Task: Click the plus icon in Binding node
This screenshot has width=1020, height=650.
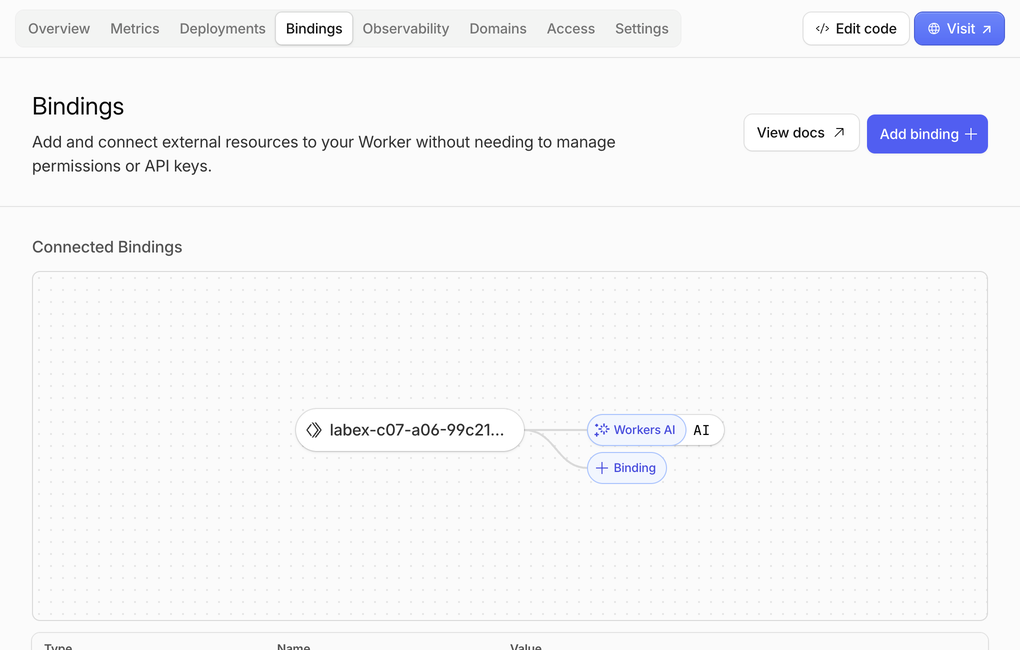Action: pos(602,468)
